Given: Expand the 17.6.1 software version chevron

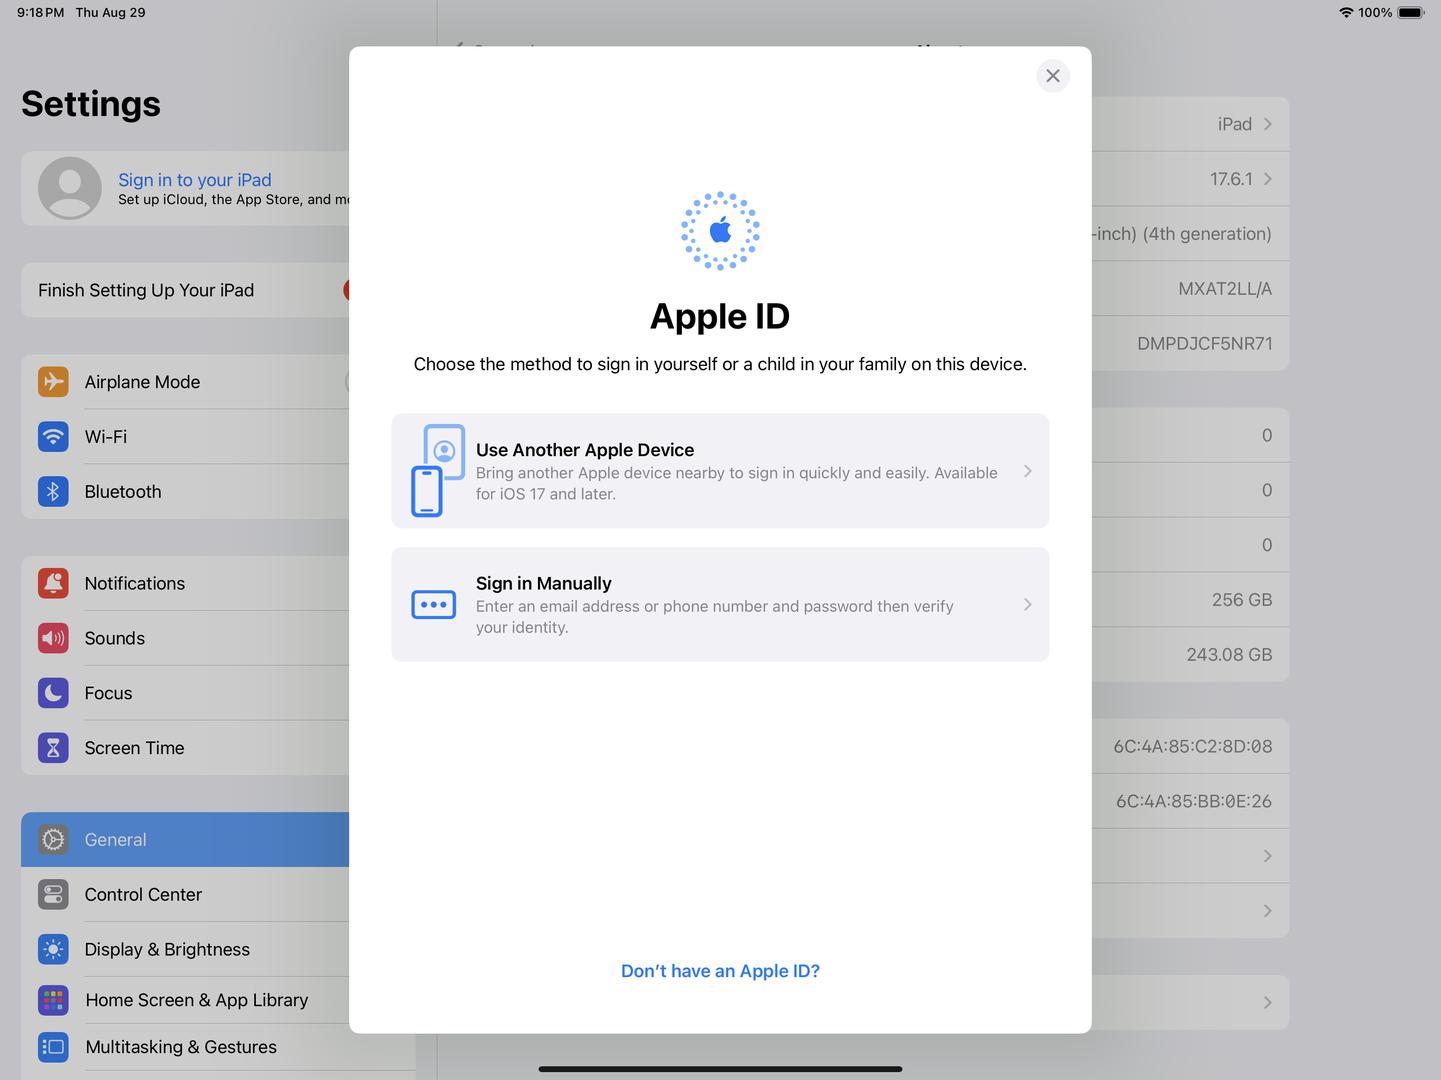Looking at the screenshot, I should 1267,179.
